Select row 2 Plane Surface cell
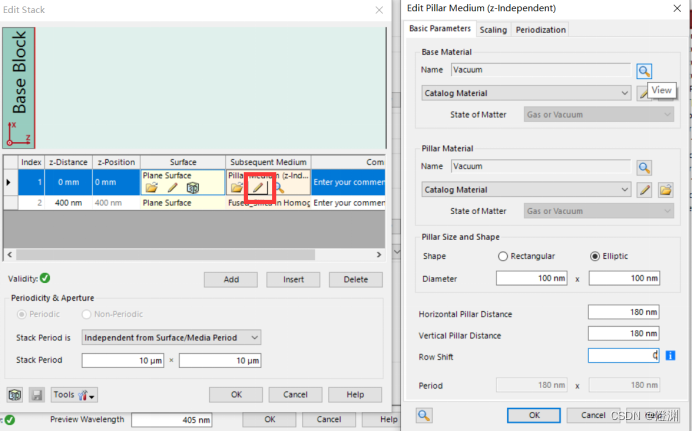 coord(183,203)
